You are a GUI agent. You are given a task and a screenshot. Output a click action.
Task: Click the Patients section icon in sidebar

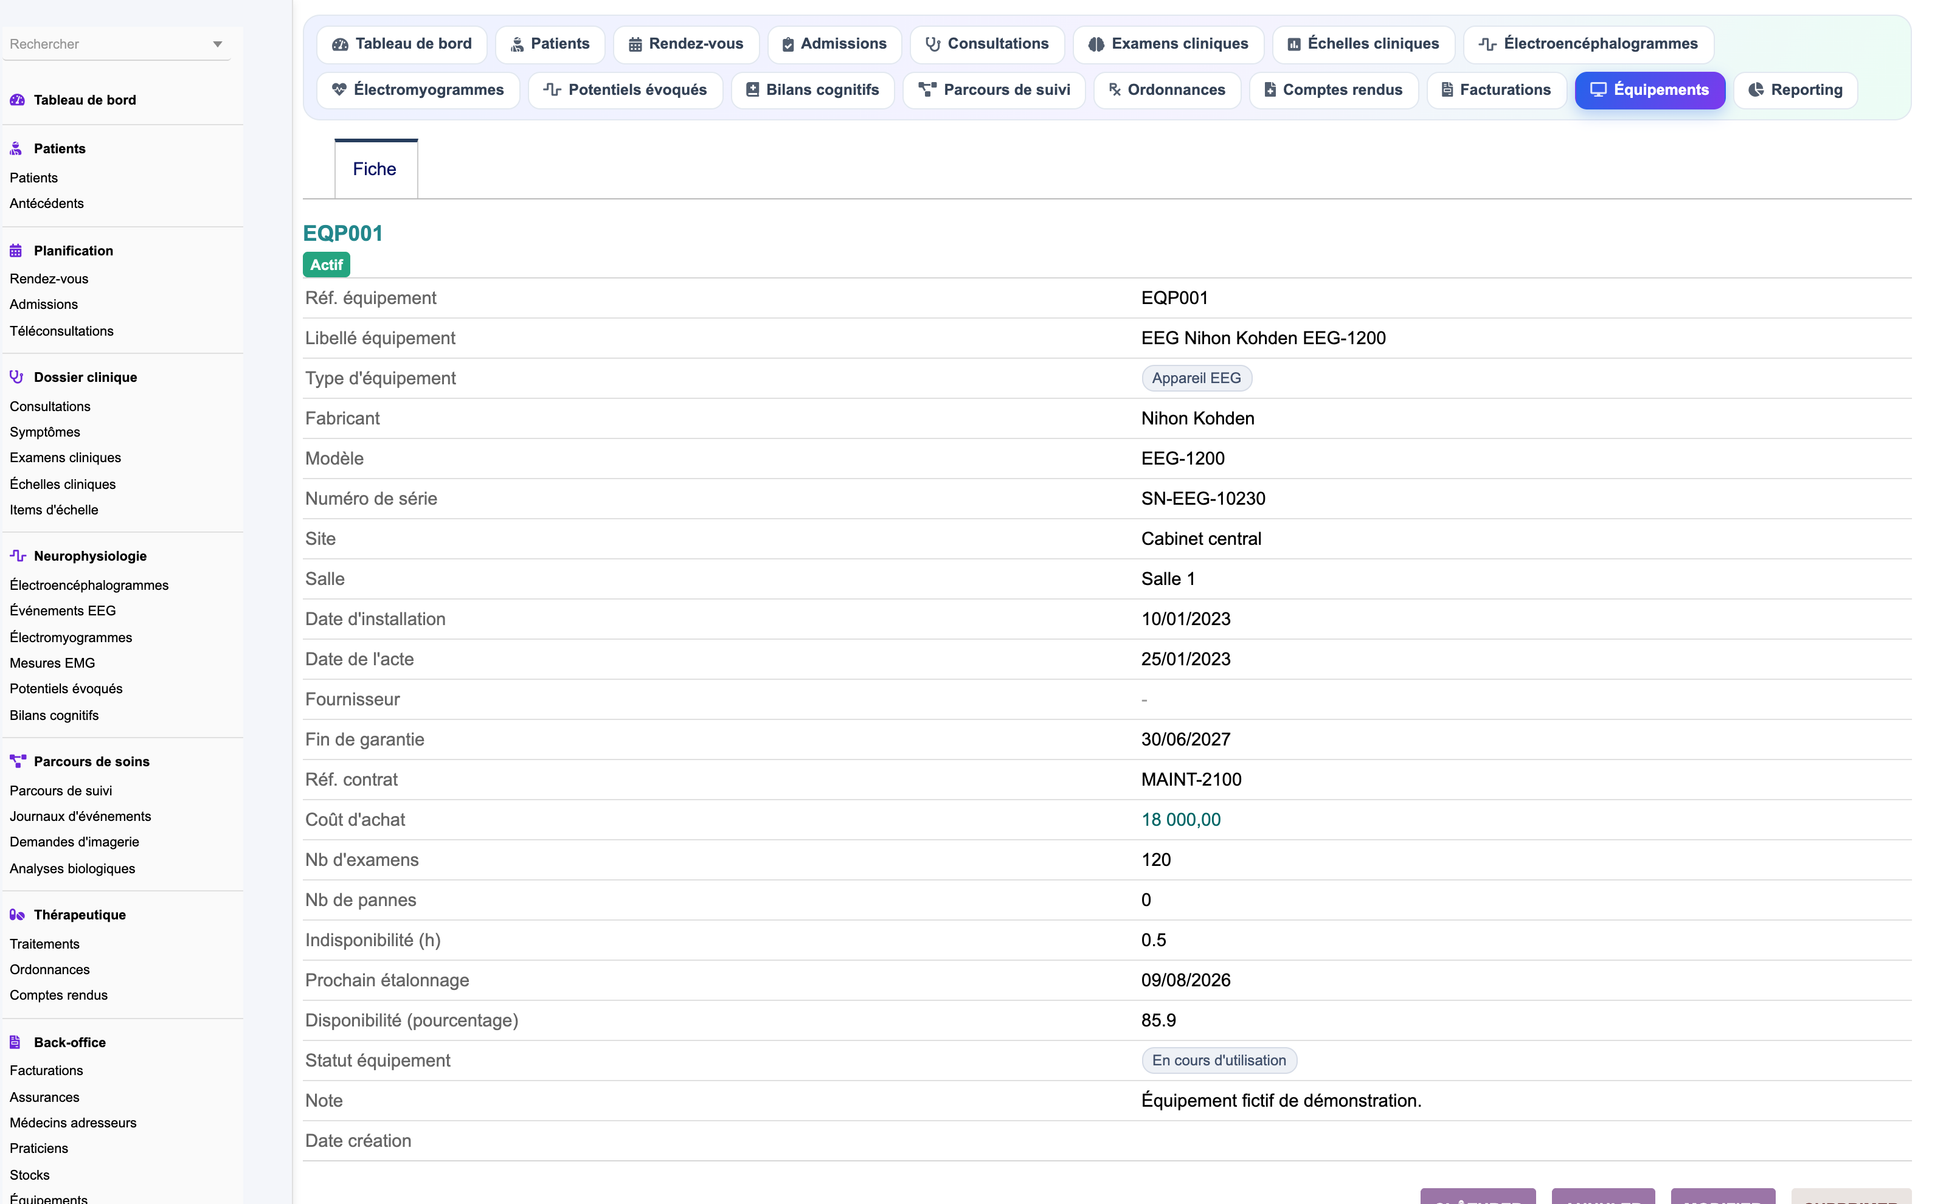point(16,149)
